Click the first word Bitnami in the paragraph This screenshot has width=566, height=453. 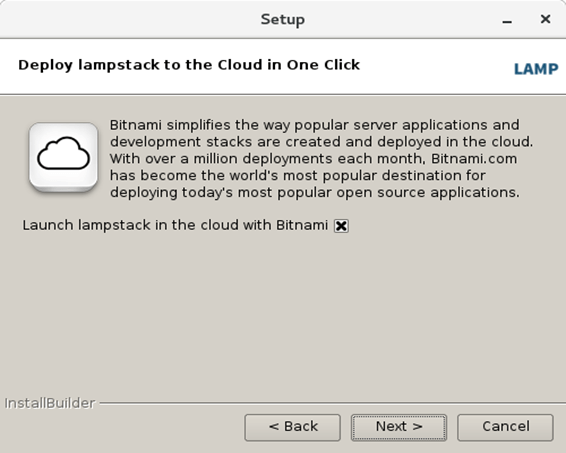tap(135, 125)
